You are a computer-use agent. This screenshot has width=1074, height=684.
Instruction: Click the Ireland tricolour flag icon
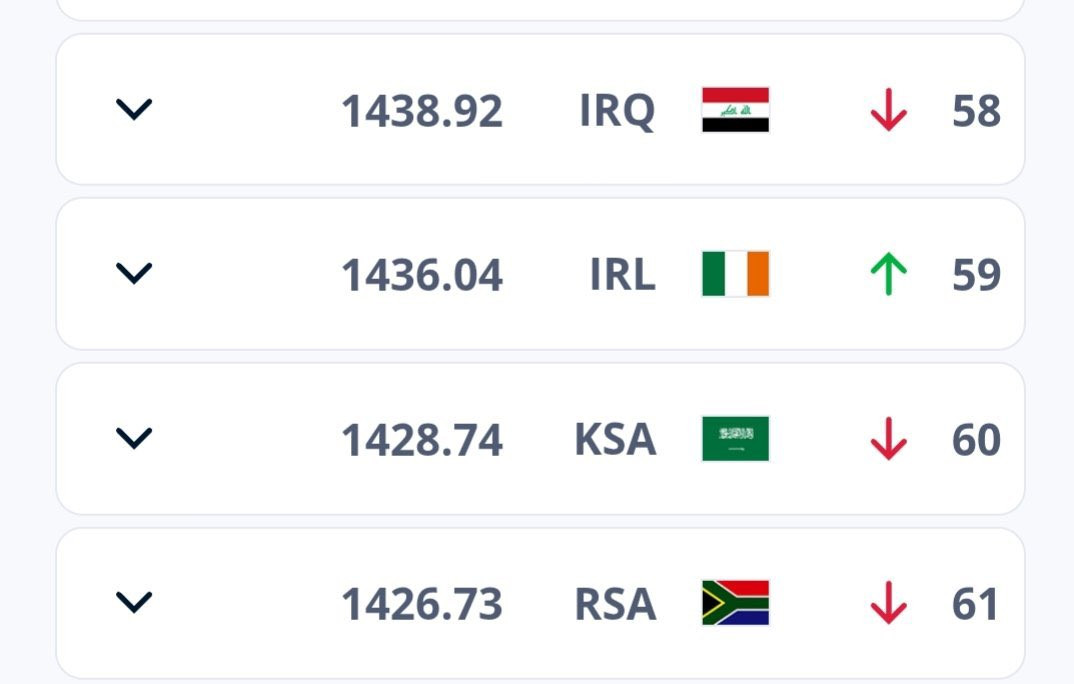pyautogui.click(x=736, y=274)
